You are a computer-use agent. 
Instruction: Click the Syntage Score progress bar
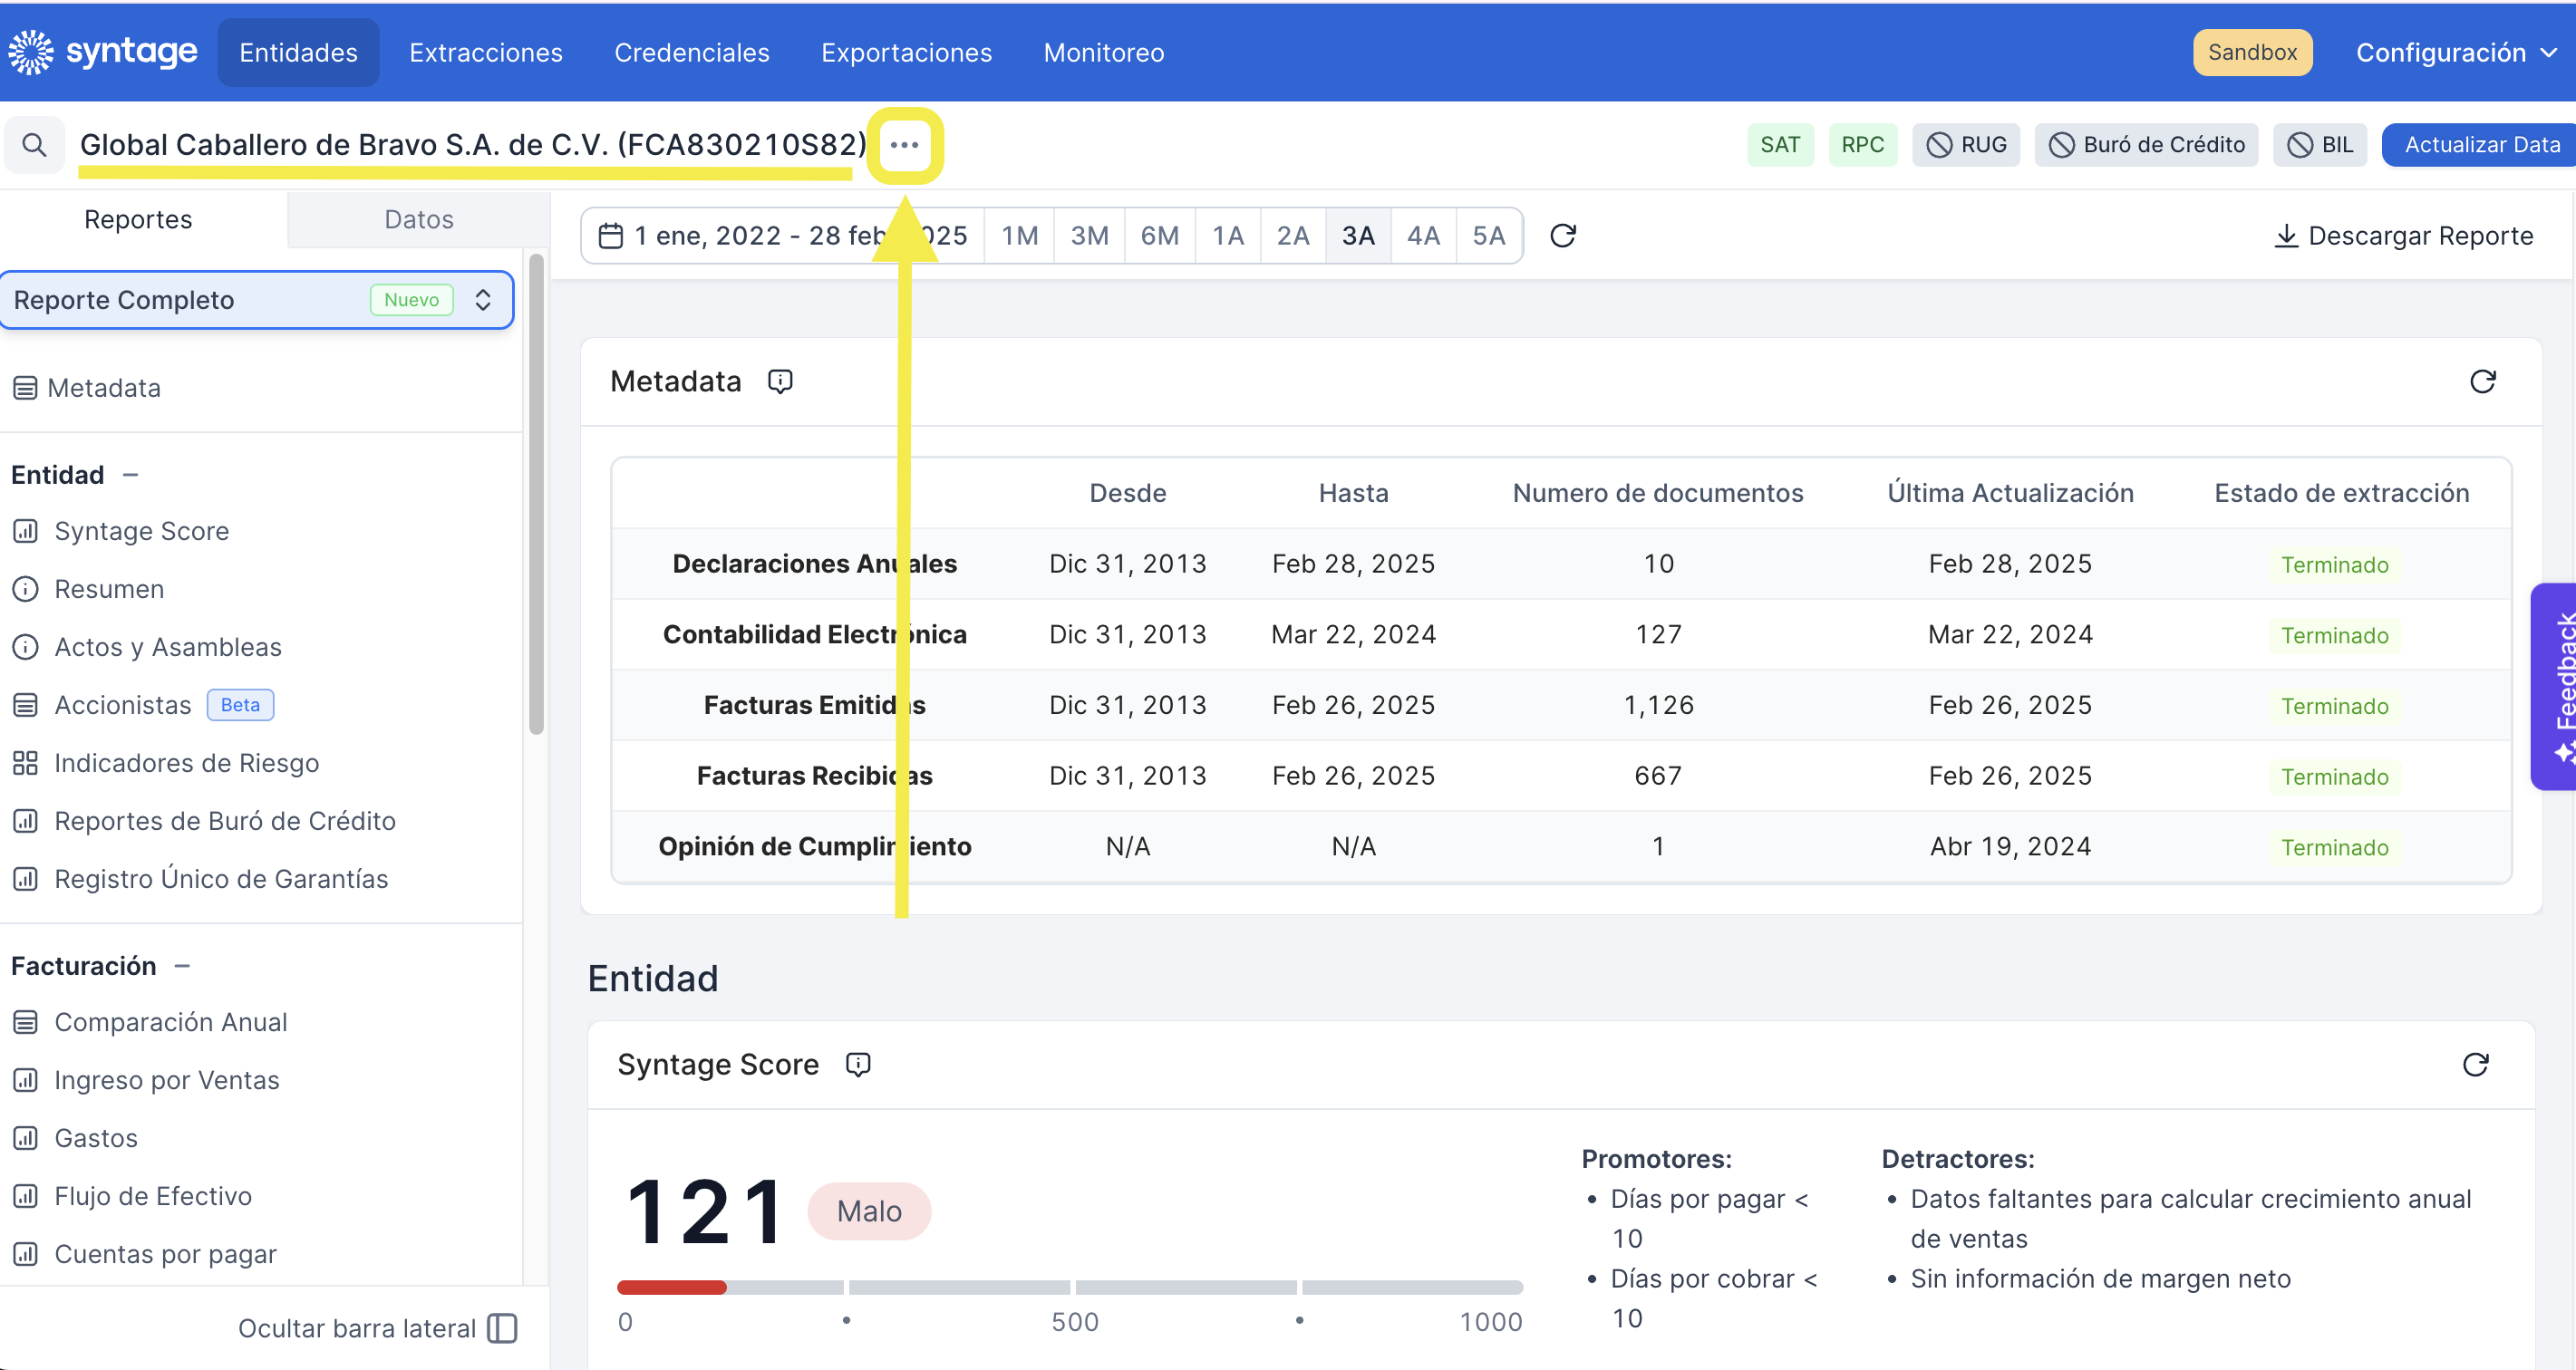point(1070,1288)
